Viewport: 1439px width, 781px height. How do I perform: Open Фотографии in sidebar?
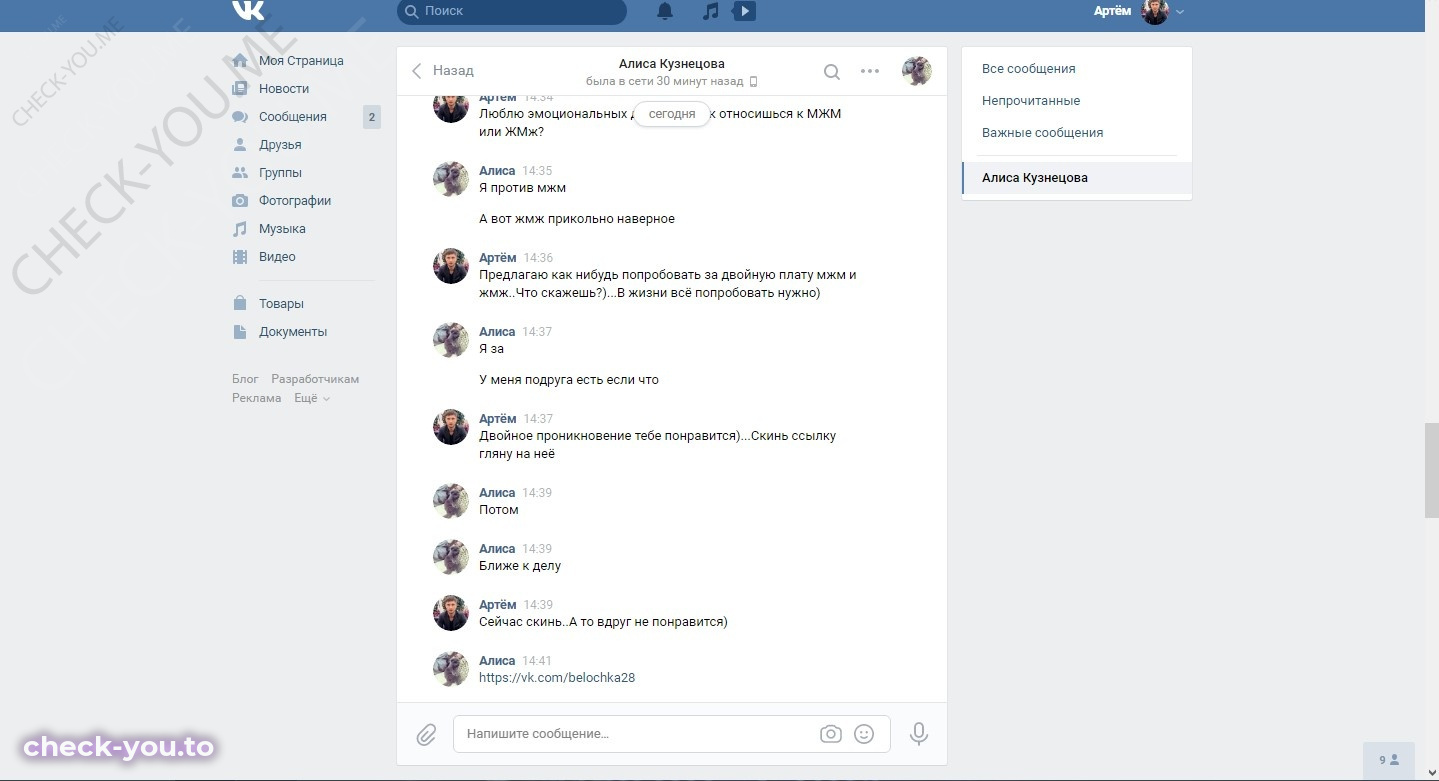[295, 201]
